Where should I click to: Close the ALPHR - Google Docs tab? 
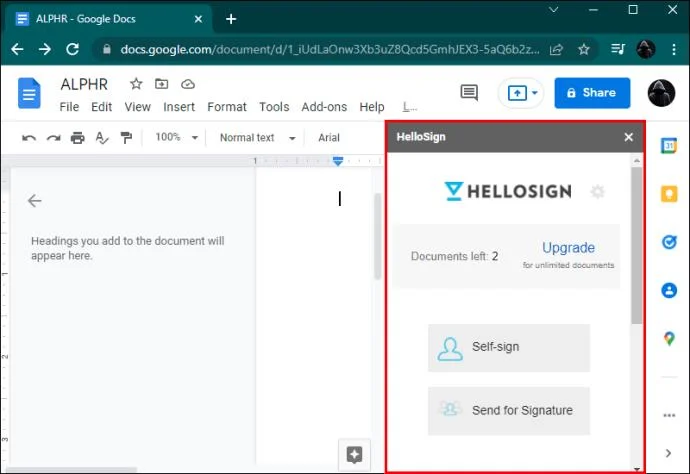(198, 19)
